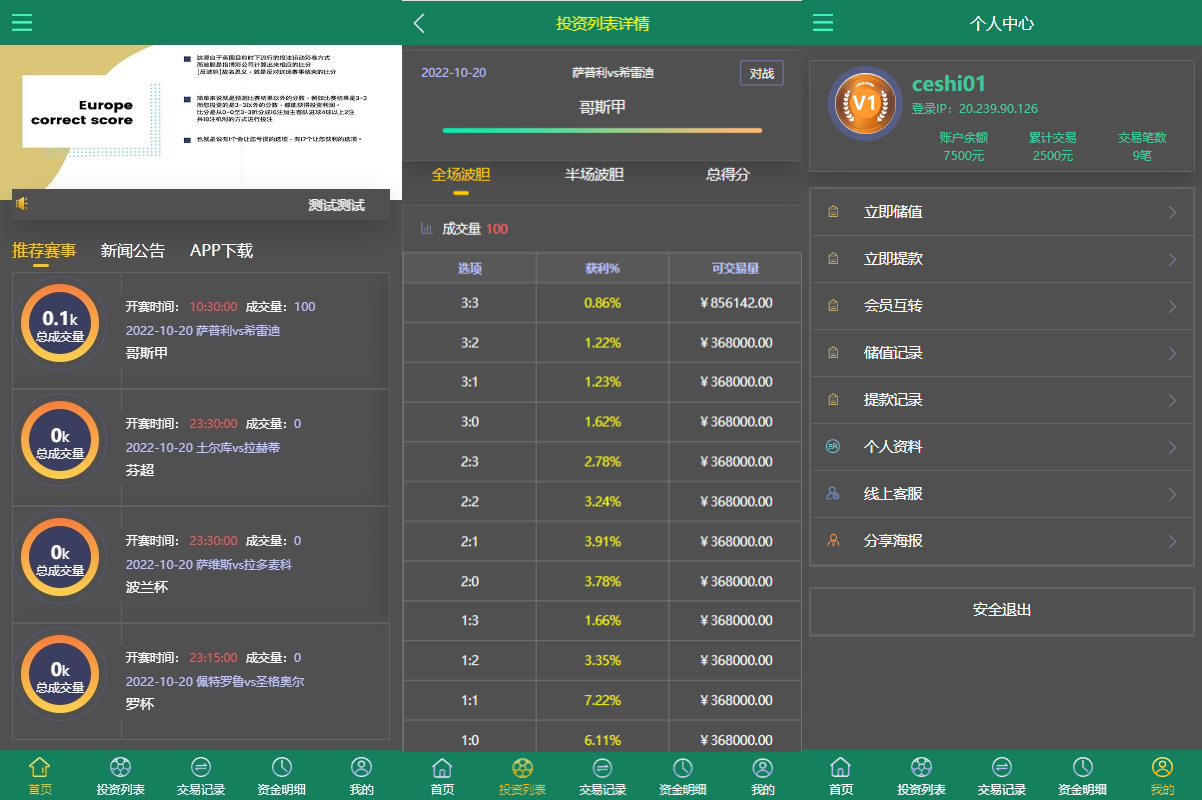Viewport: 1202px width, 800px height.
Task: Select the 2:1 betting option row
Action: click(x=601, y=541)
